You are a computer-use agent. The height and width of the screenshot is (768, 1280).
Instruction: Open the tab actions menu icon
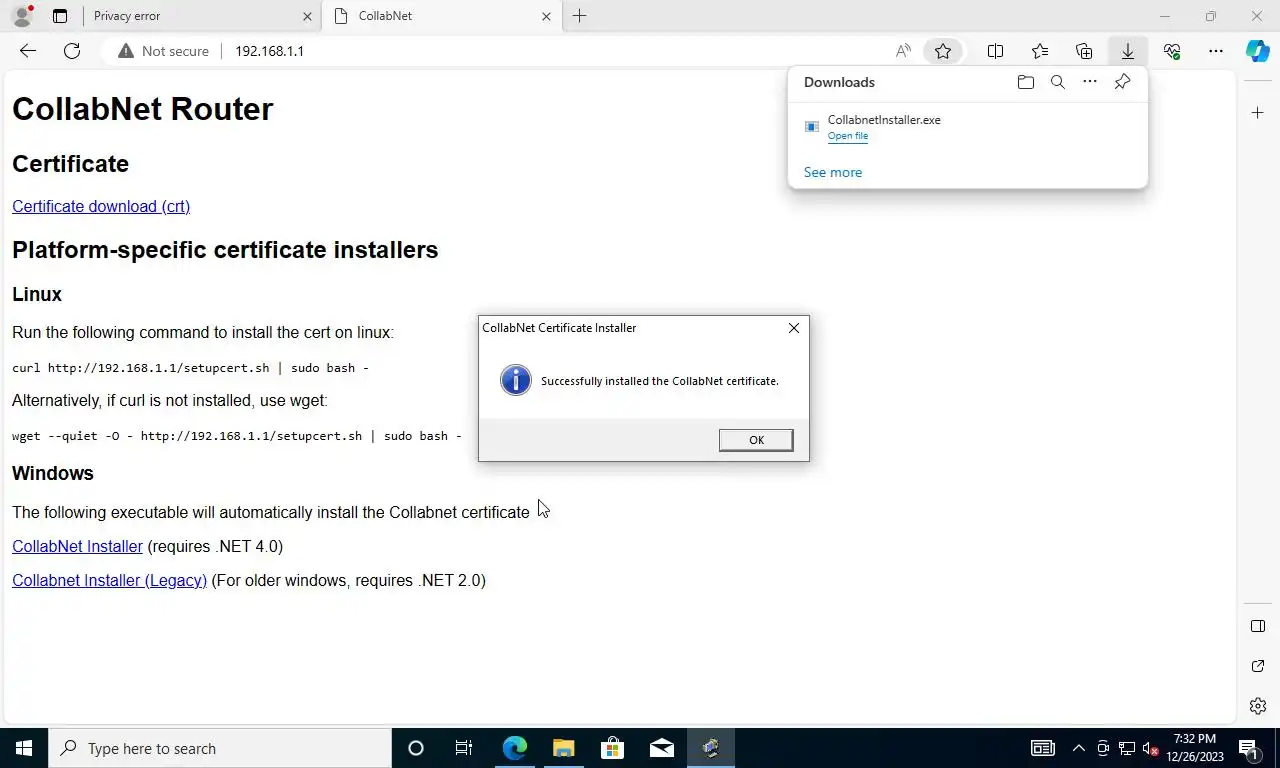coord(60,16)
